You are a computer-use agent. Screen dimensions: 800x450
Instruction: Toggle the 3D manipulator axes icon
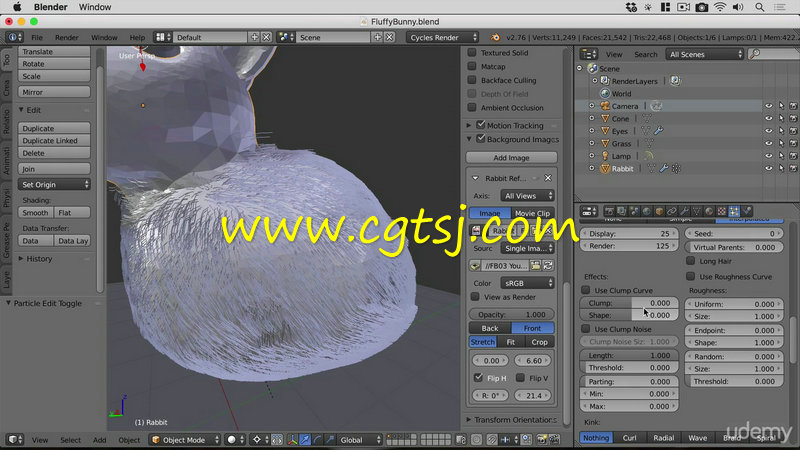292,440
